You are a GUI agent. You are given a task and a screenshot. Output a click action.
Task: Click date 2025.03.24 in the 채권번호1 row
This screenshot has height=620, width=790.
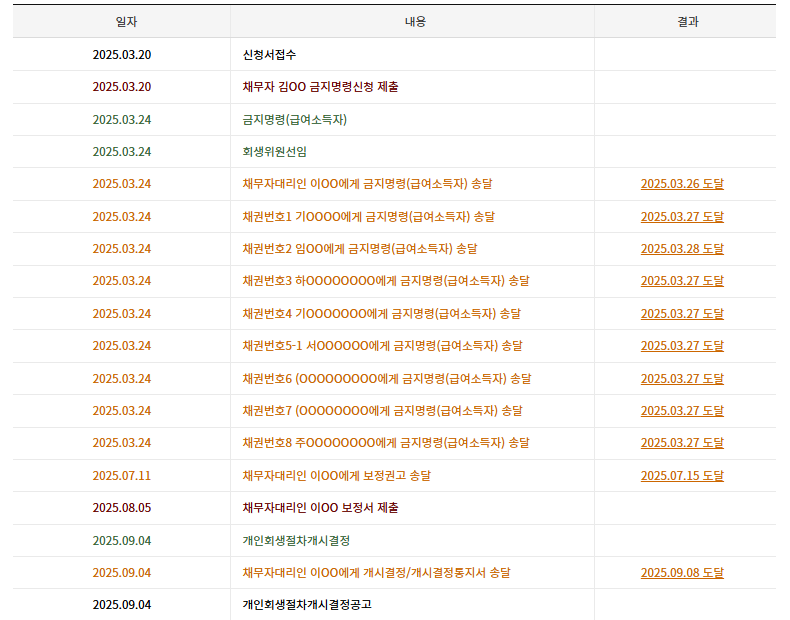tap(122, 217)
